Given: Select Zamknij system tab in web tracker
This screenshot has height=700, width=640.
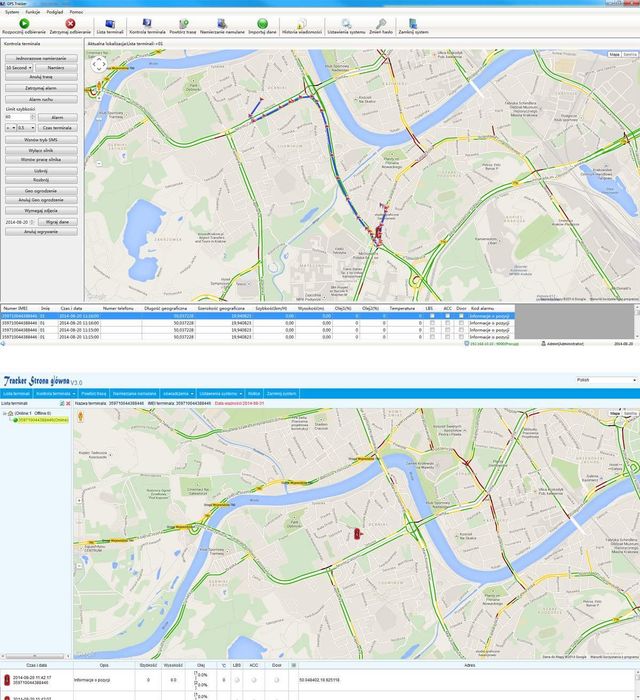Looking at the screenshot, I should coord(281,394).
